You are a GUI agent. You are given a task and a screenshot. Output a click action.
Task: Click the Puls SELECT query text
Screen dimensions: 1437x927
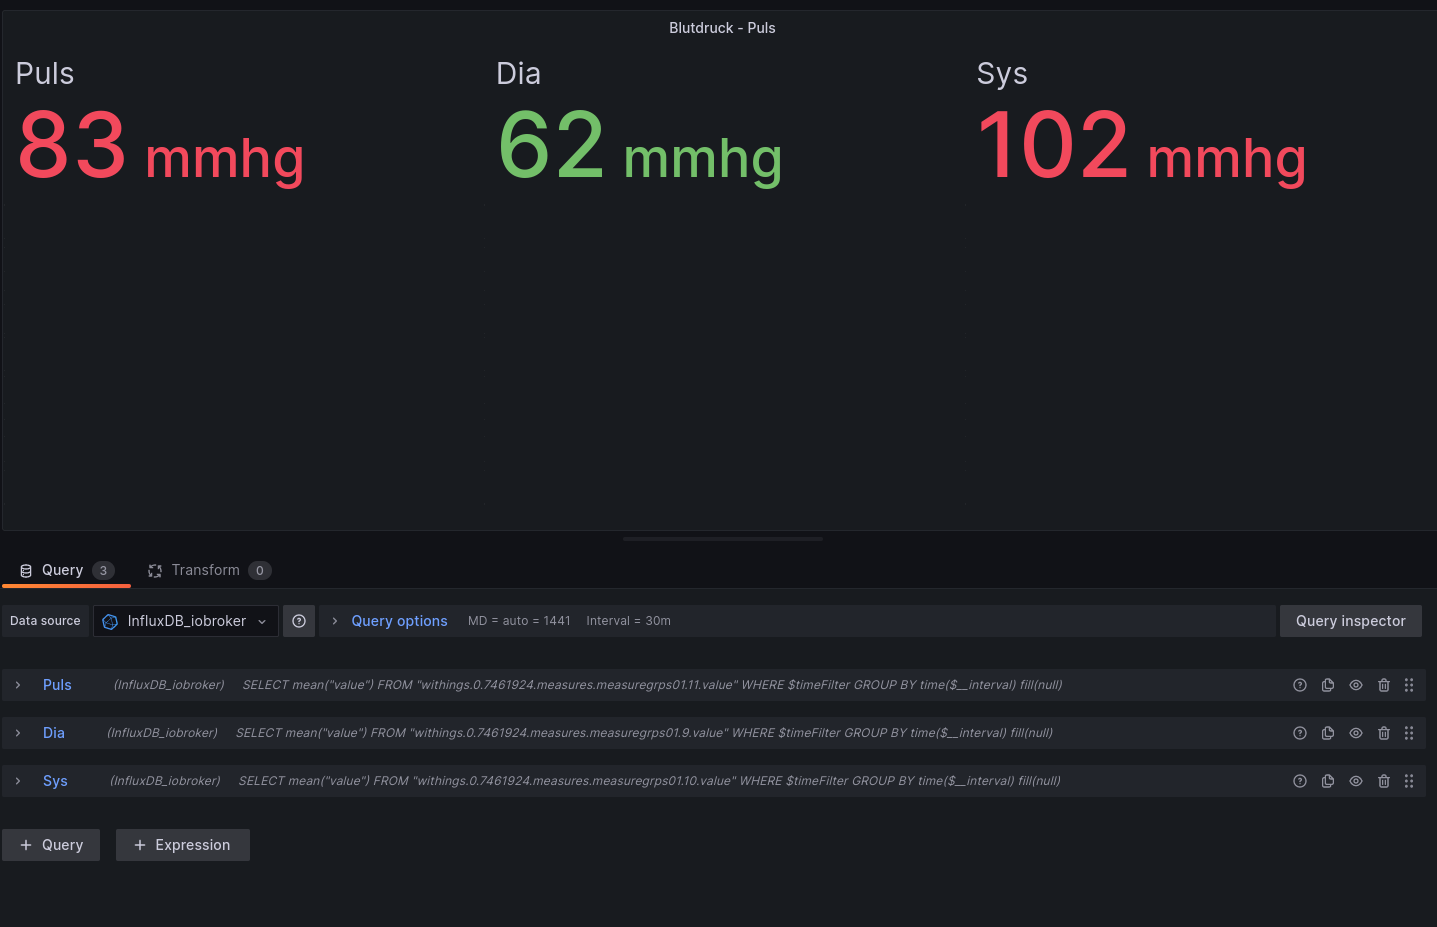click(652, 685)
